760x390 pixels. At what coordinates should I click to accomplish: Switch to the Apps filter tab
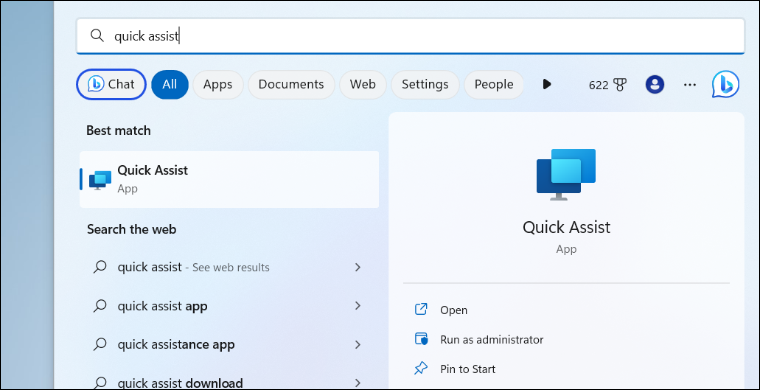coord(218,84)
